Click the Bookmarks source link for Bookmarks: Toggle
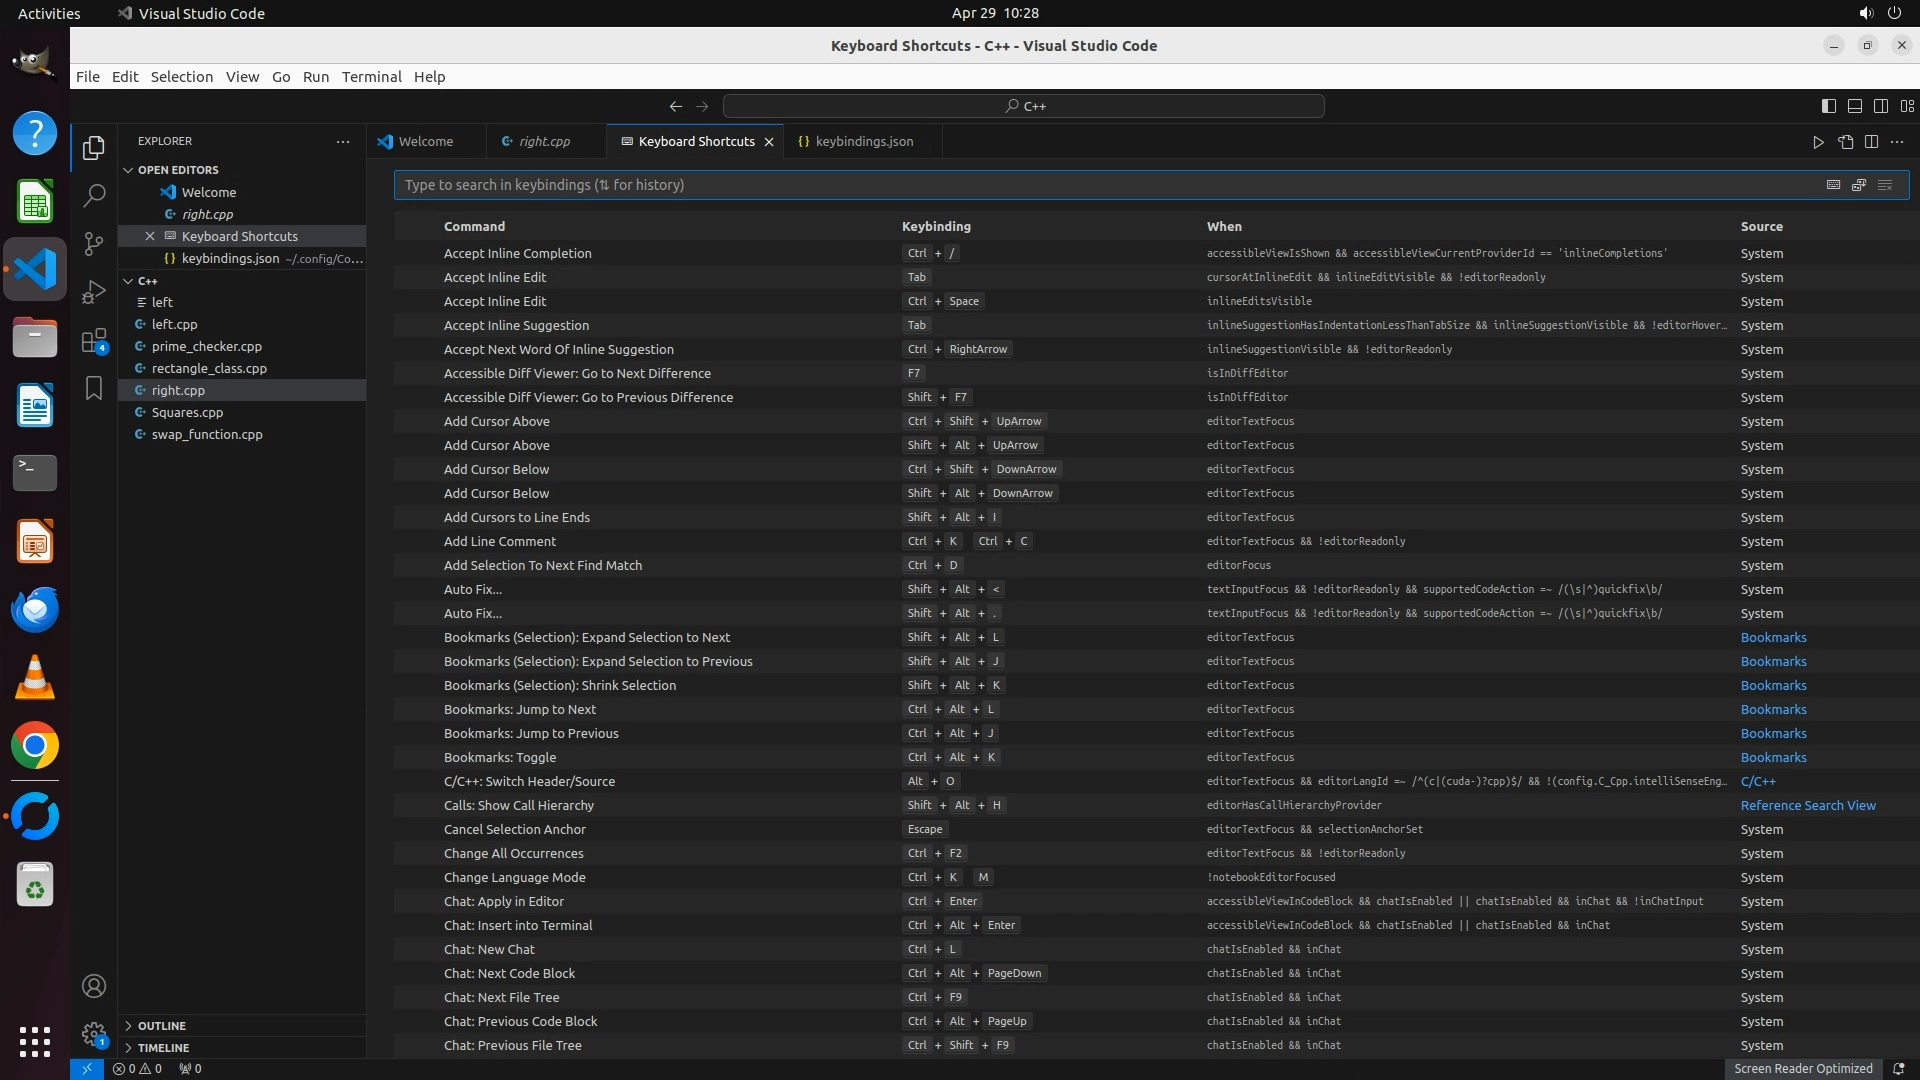This screenshot has width=1920, height=1080. tap(1773, 758)
